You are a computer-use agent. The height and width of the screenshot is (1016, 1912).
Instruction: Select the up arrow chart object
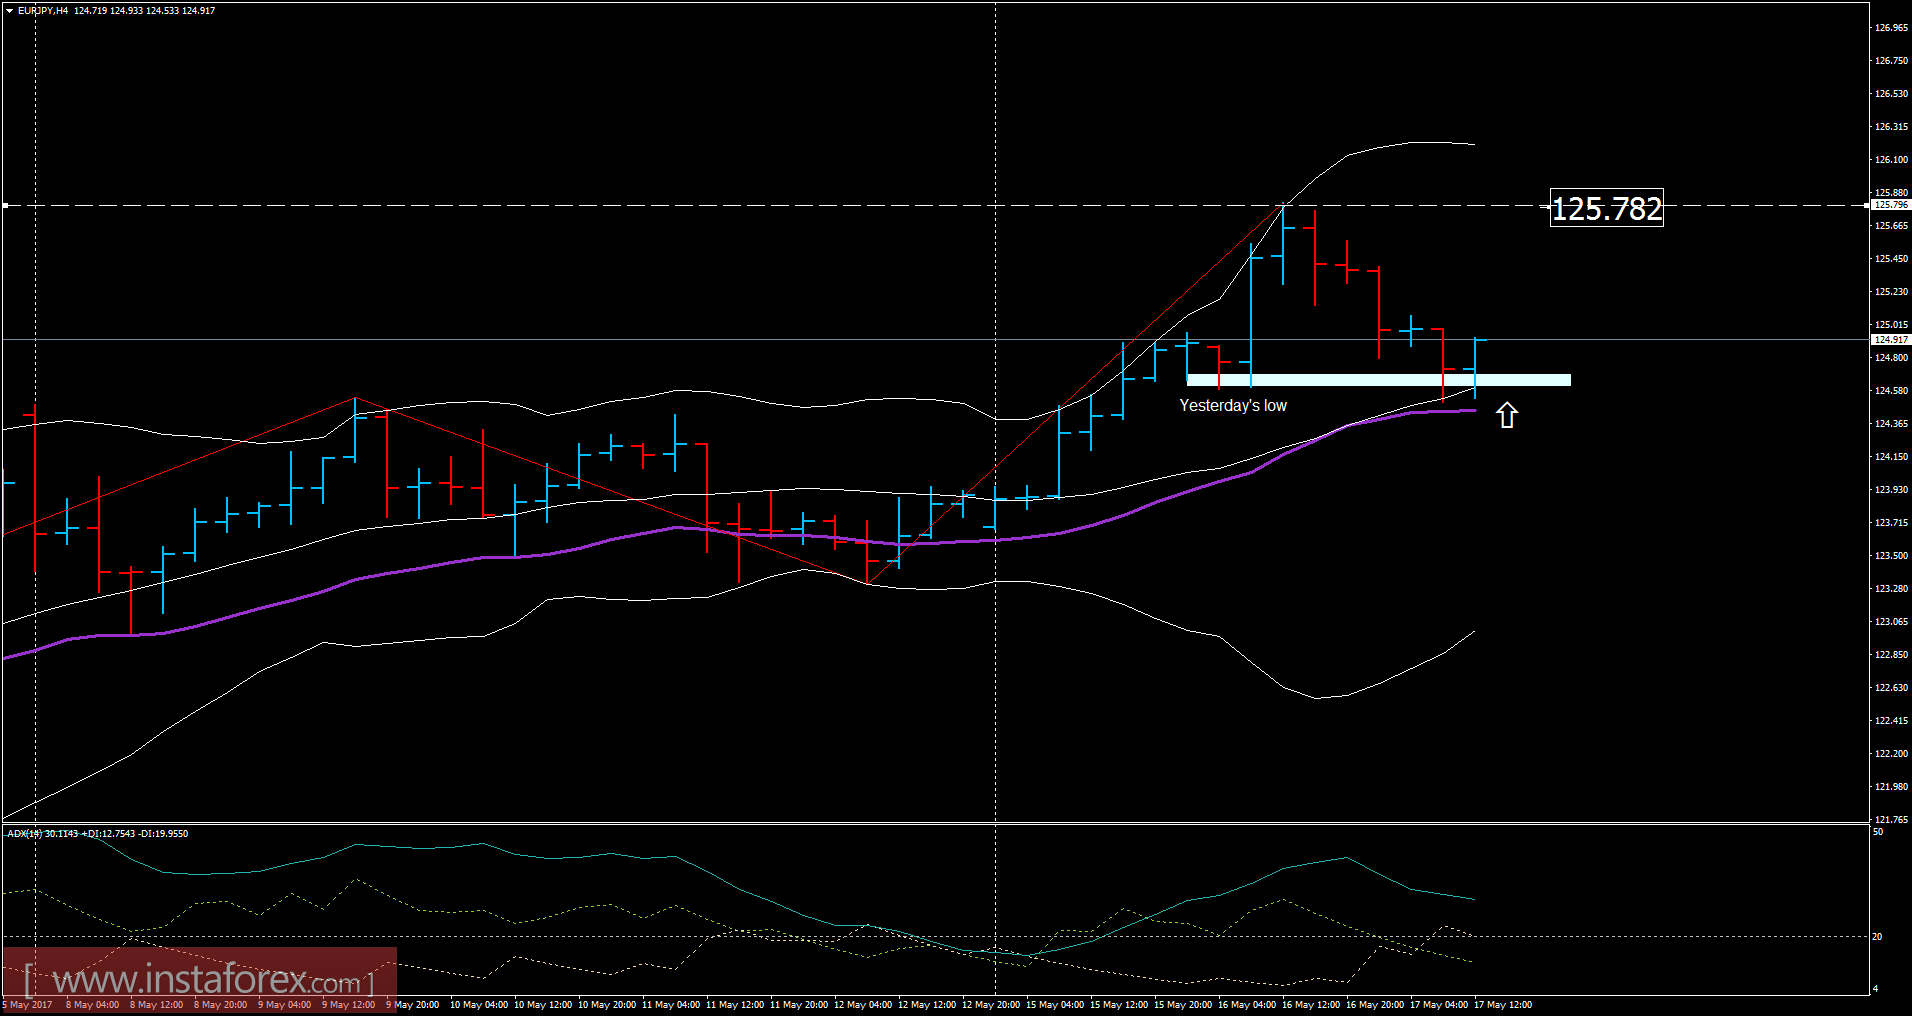coord(1507,415)
